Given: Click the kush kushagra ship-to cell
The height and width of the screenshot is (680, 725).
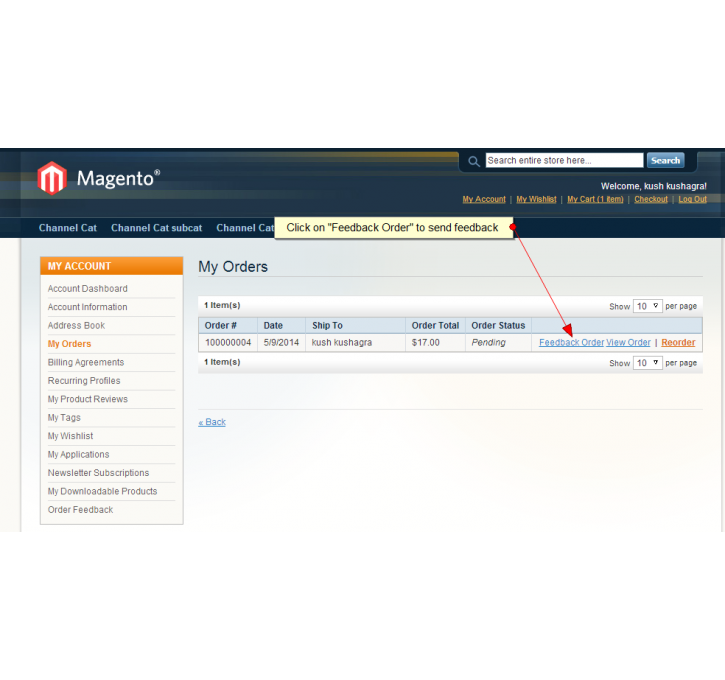Looking at the screenshot, I should click(x=355, y=343).
